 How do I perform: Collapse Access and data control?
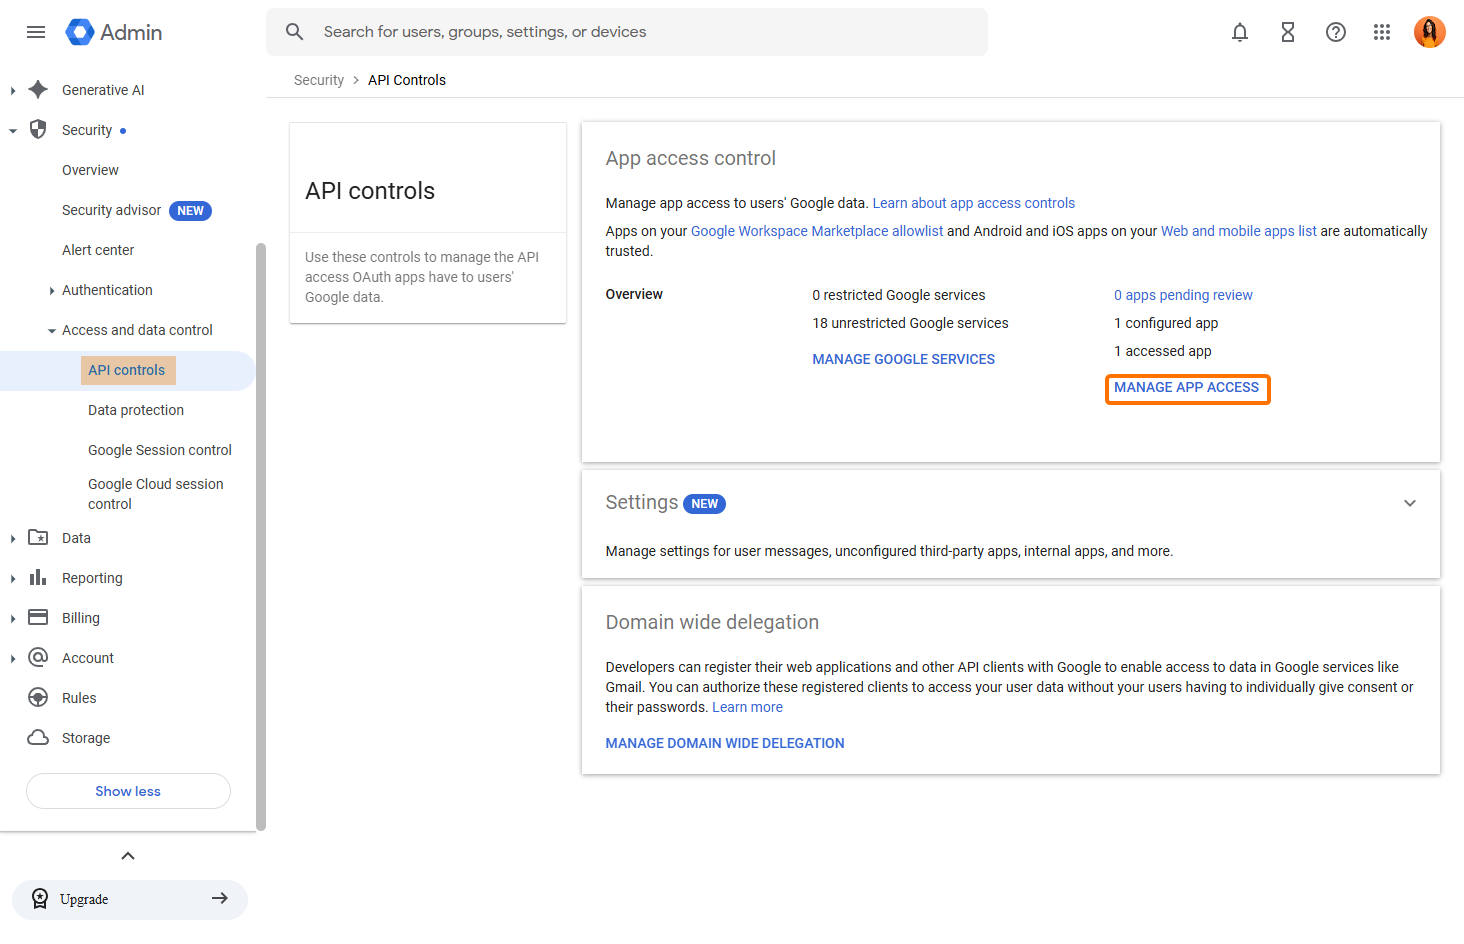pyautogui.click(x=52, y=331)
